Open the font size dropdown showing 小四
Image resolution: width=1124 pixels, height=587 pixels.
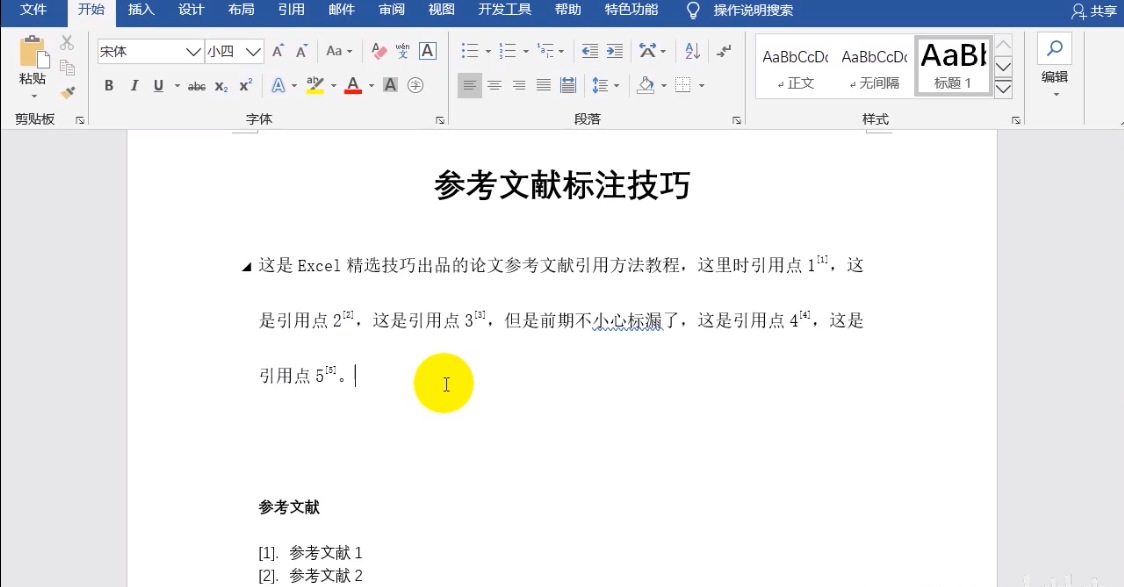pyautogui.click(x=253, y=51)
